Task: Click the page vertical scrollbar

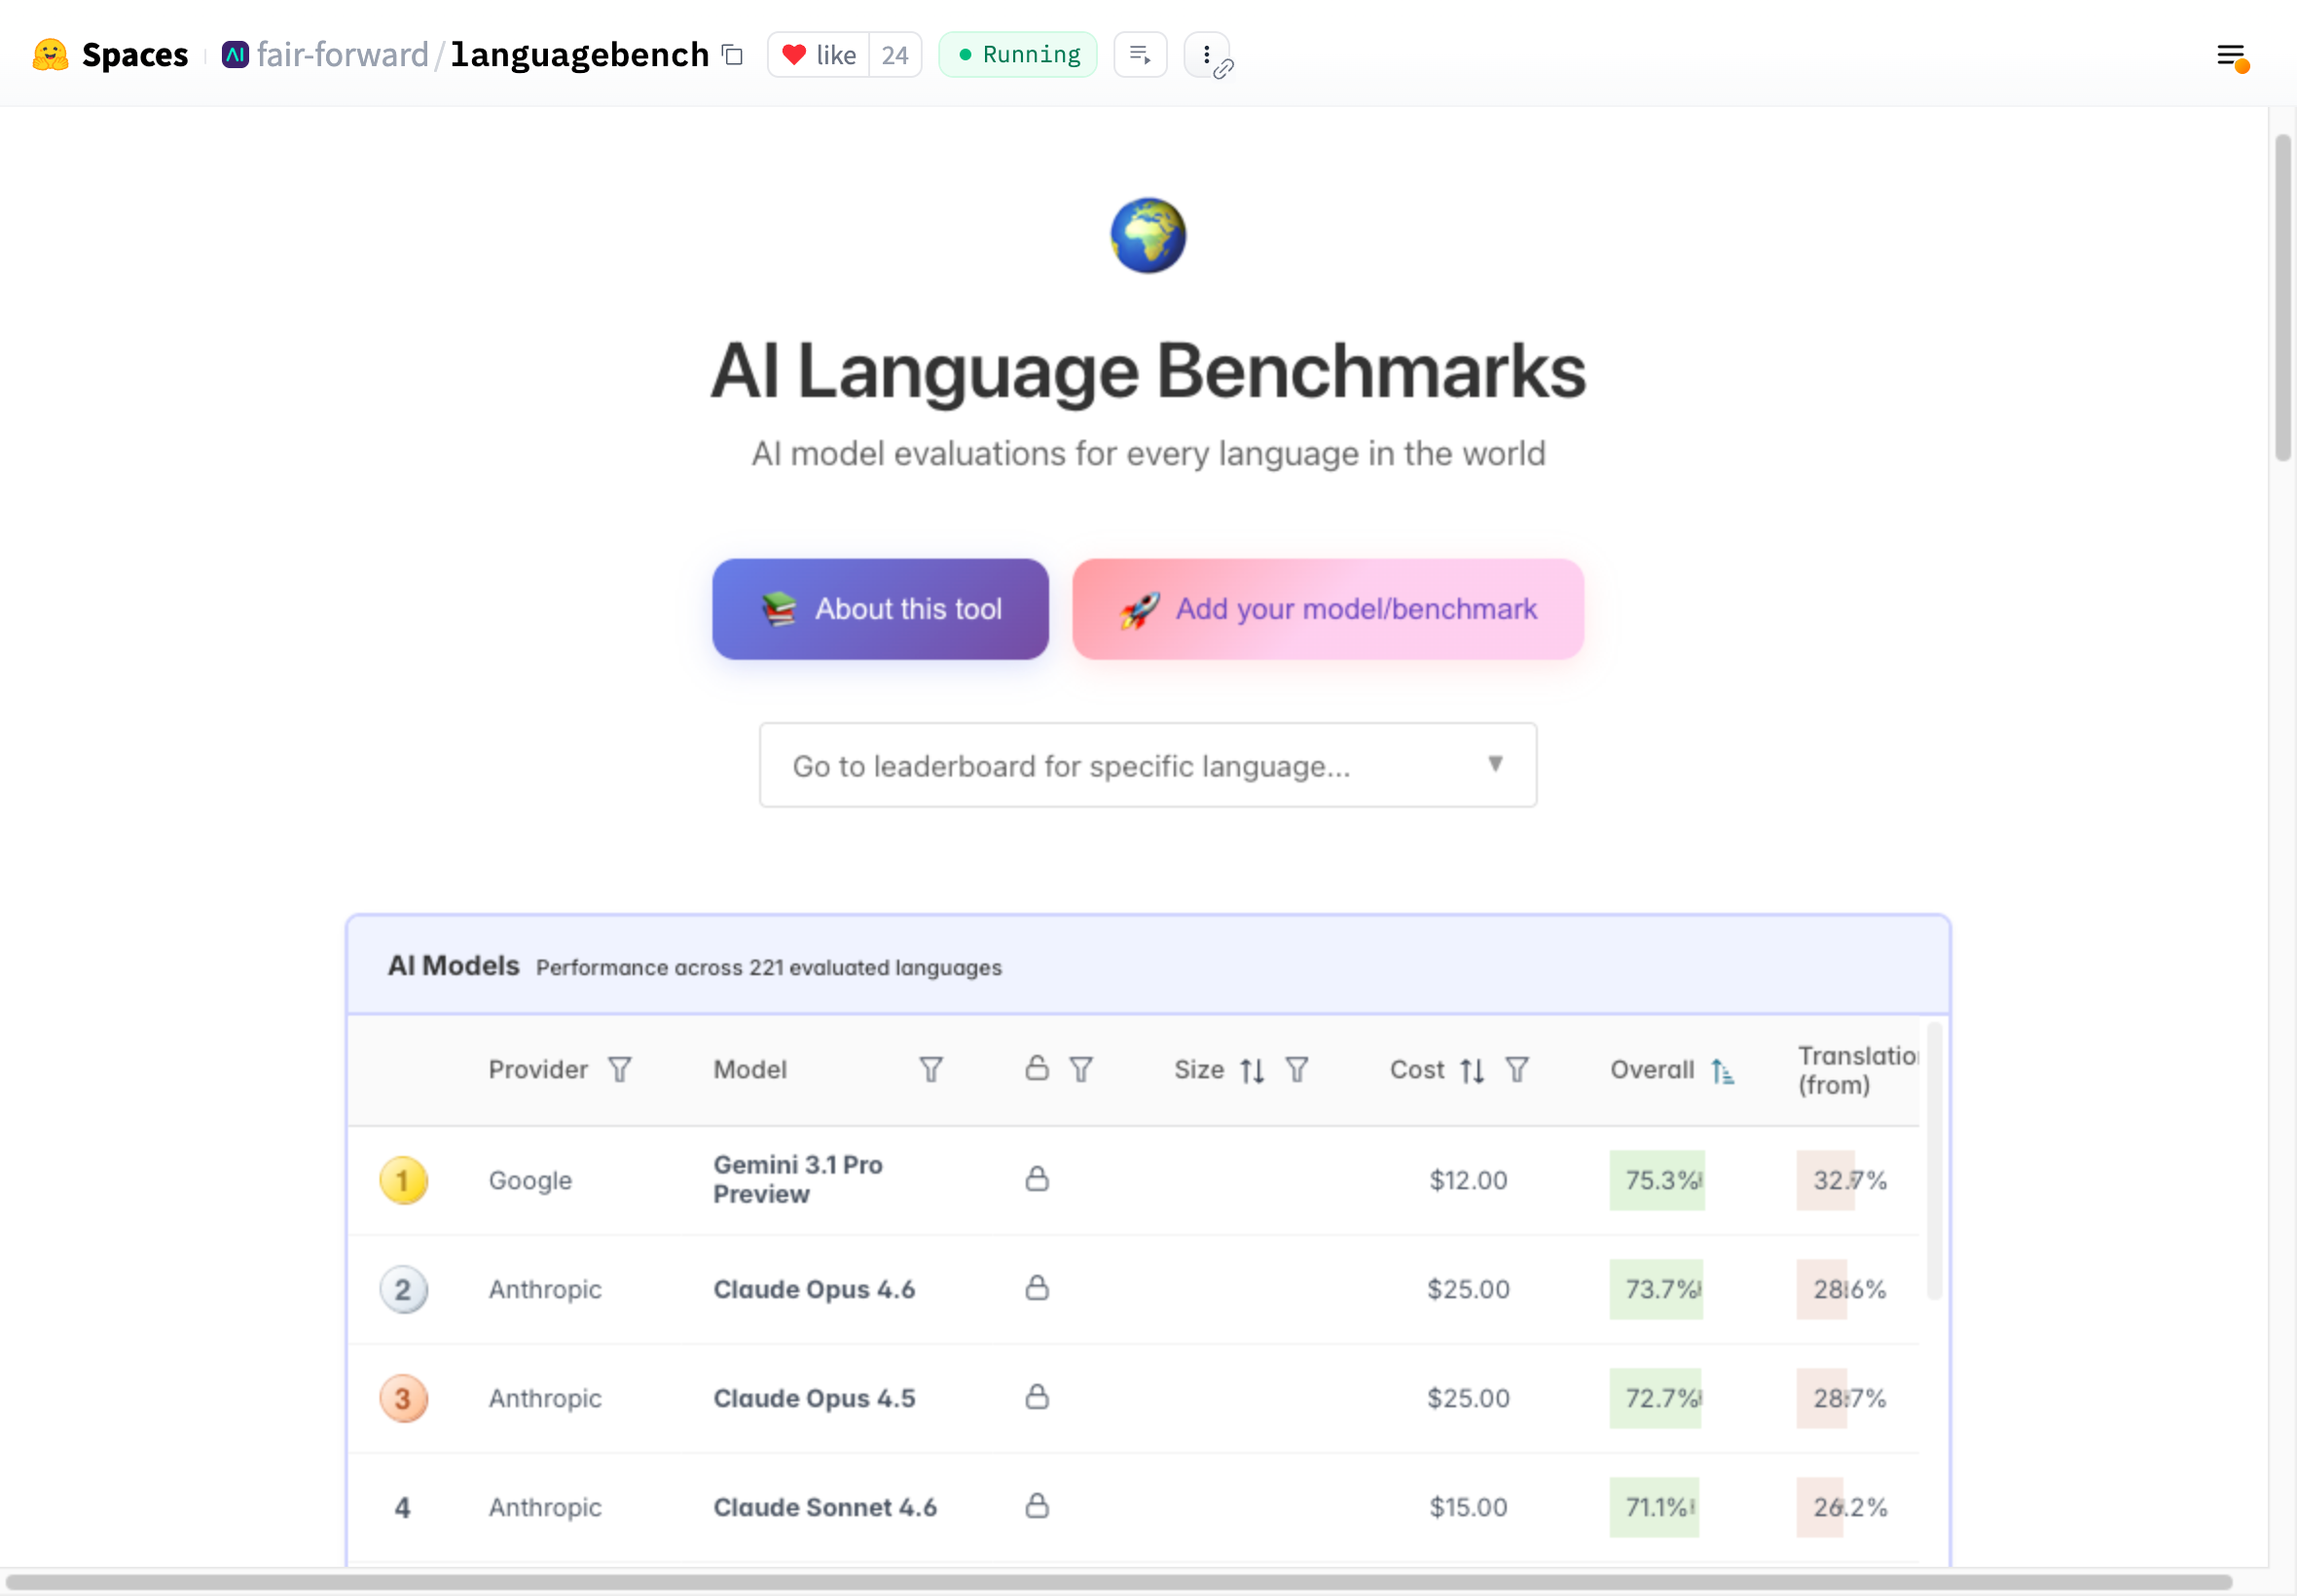Action: coord(2282,297)
